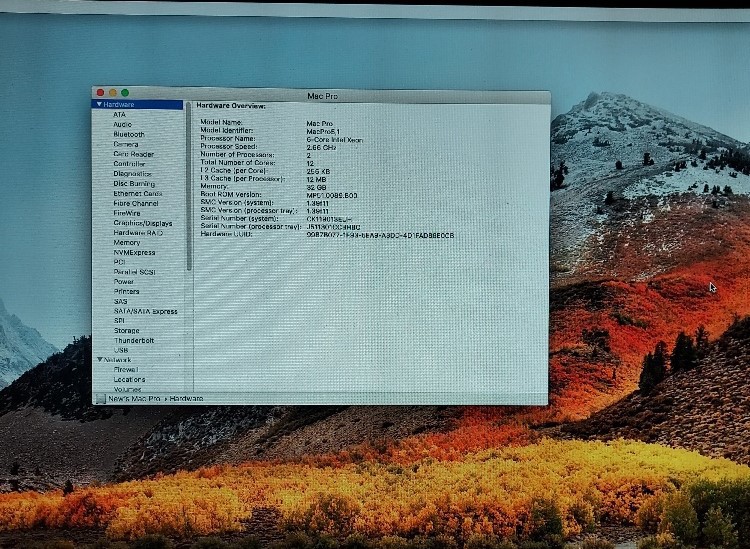Click the Hardware UUID value

pyautogui.click(x=380, y=235)
